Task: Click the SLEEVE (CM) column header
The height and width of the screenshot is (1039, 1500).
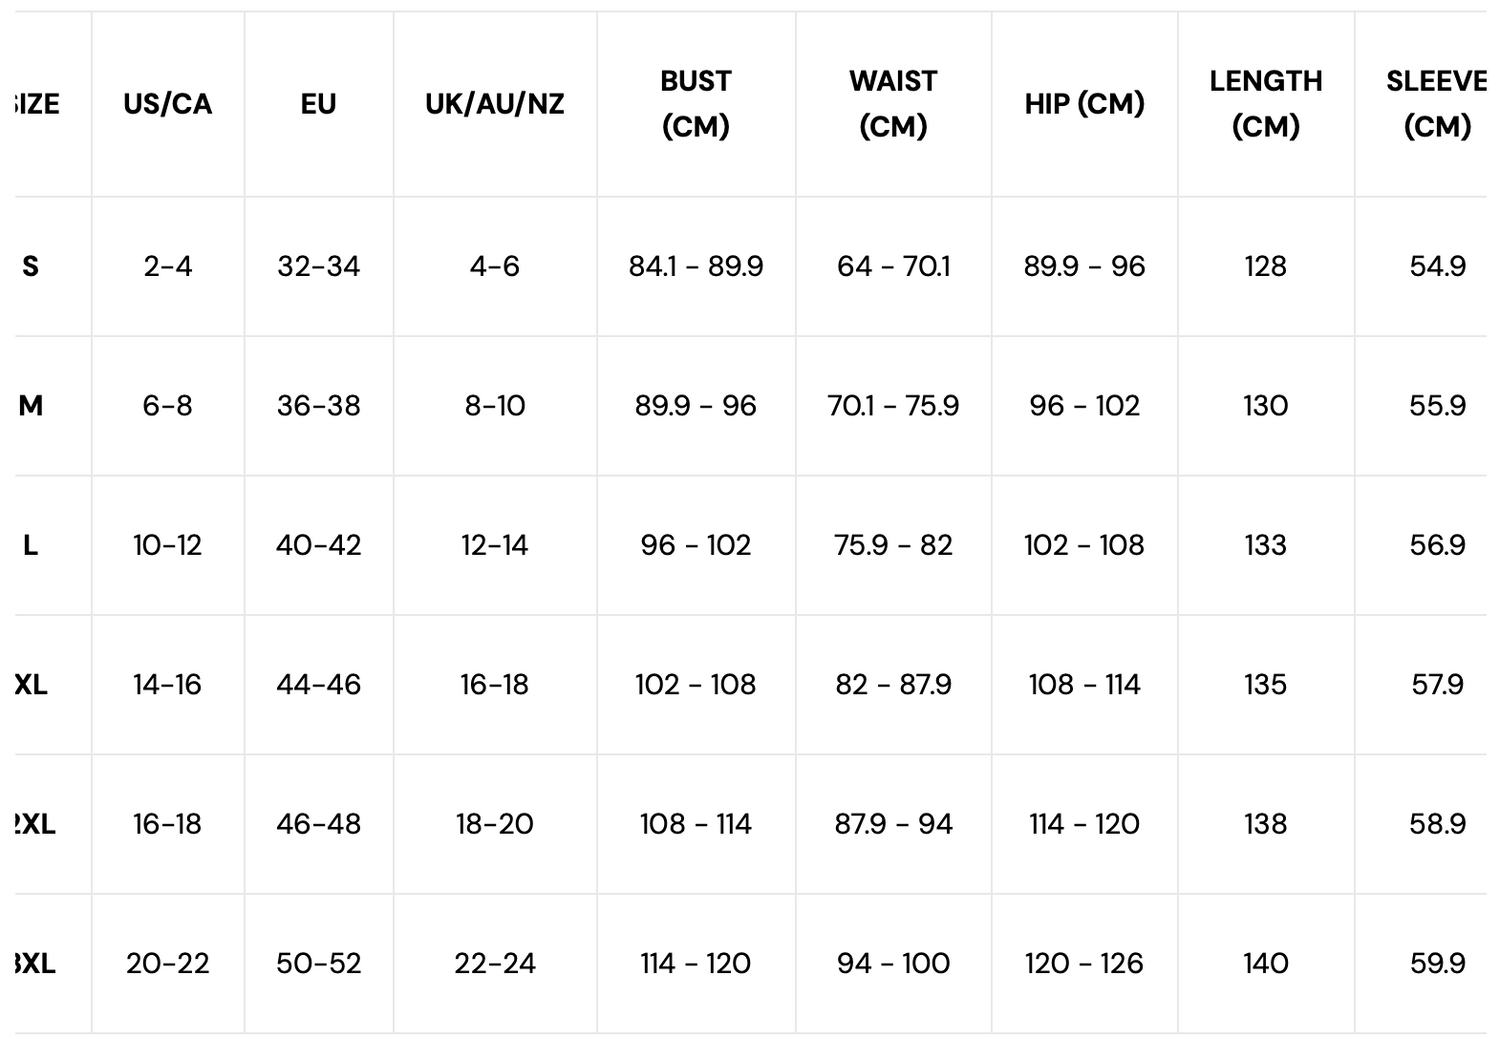Action: 1436,104
